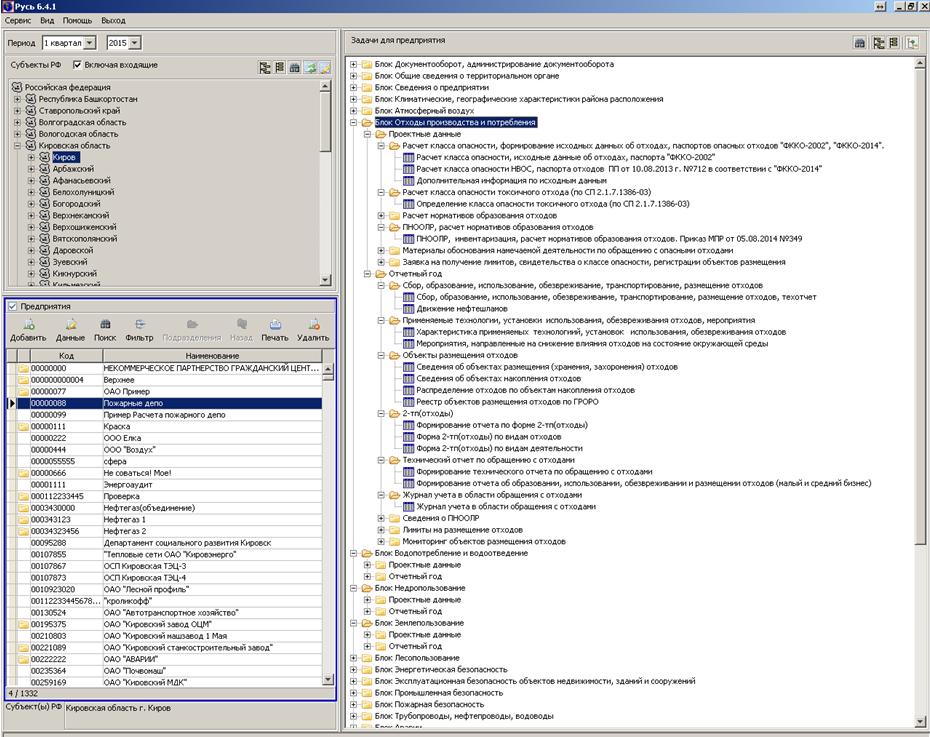Open Данные (Data) for selected enterprise

[70, 325]
